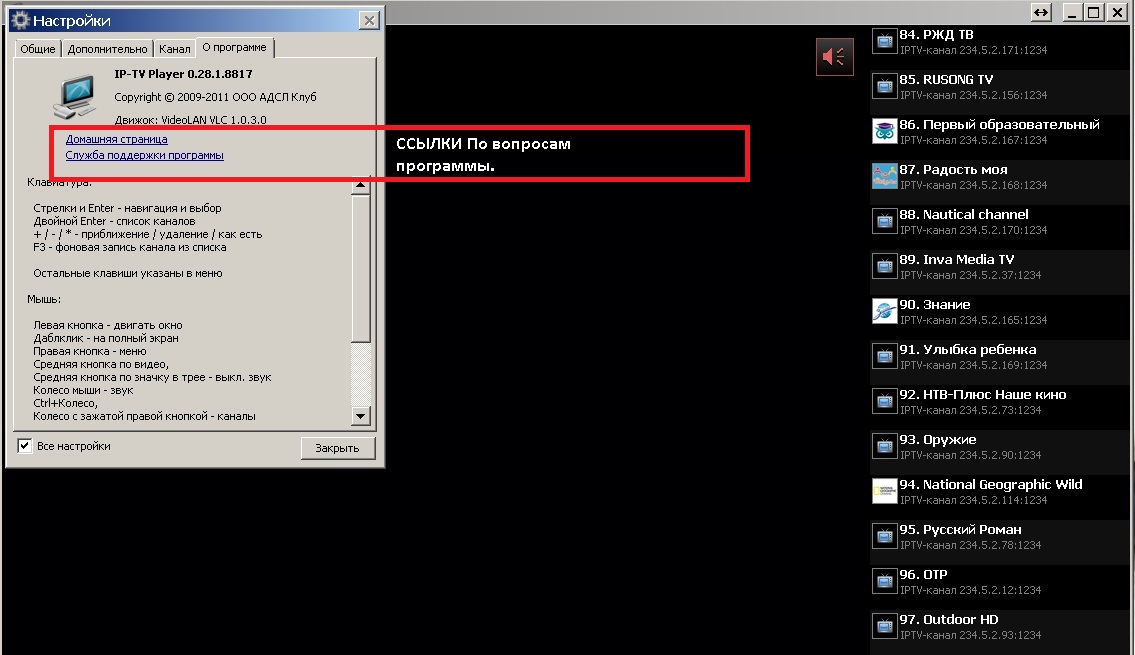Switch to the Общие tab

coord(38,48)
